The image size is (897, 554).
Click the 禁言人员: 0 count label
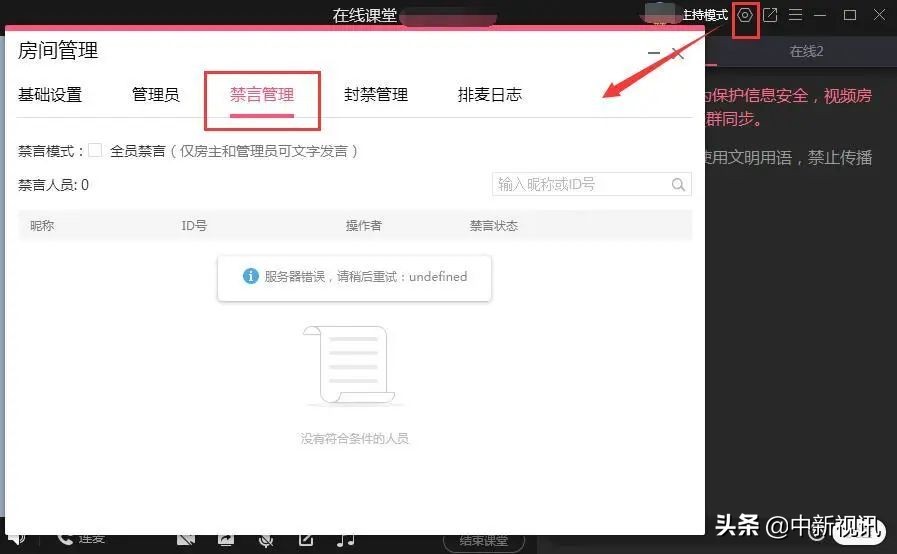click(x=53, y=185)
